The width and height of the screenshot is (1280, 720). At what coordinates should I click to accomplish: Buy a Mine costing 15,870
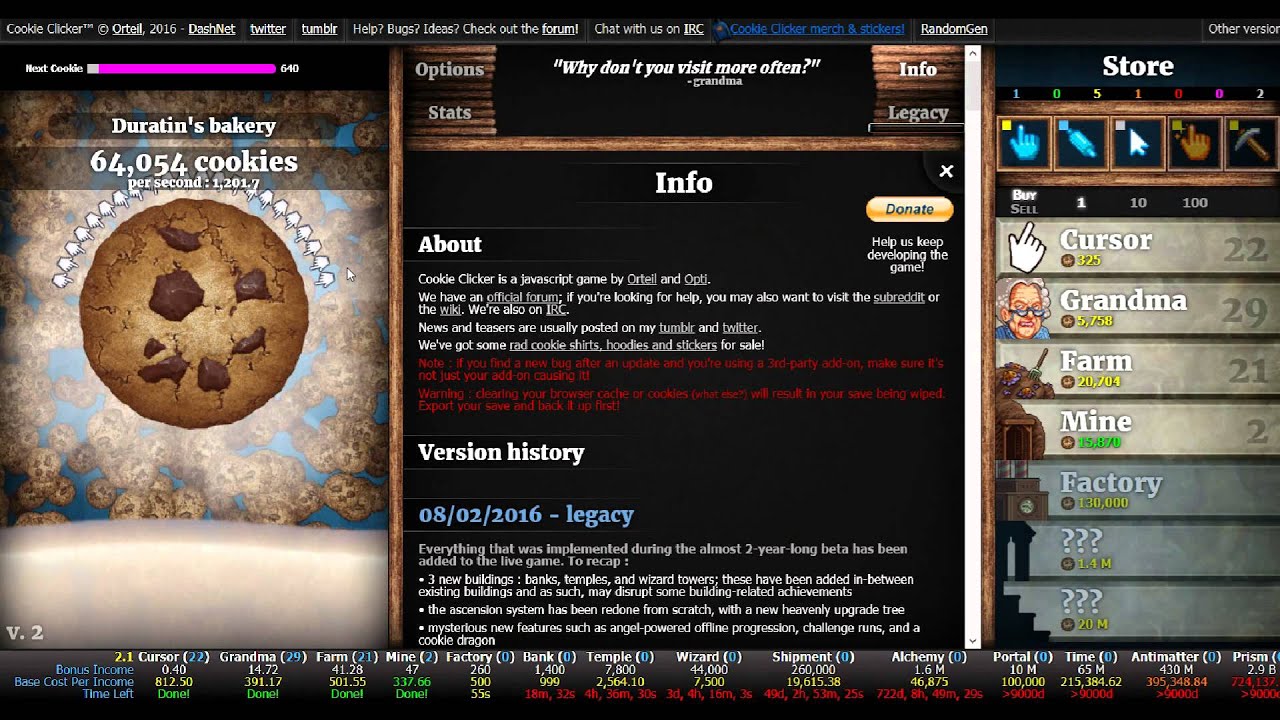point(1138,430)
